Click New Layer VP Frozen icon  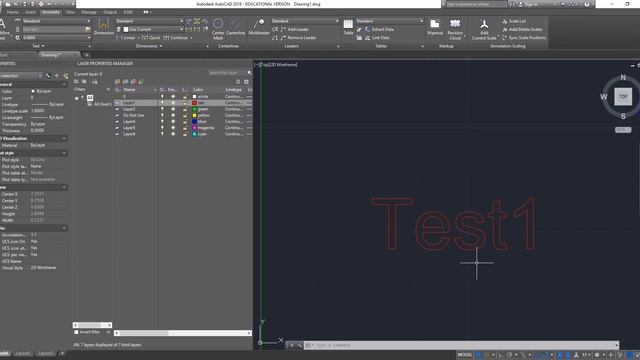pos(125,82)
